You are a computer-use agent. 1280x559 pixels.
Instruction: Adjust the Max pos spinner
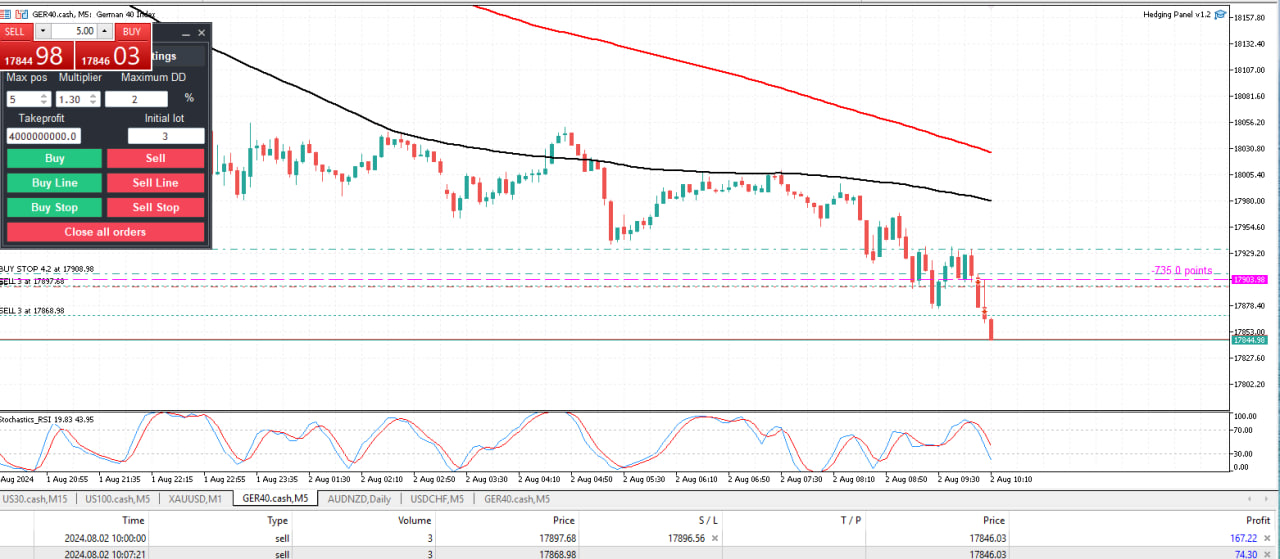(x=44, y=99)
